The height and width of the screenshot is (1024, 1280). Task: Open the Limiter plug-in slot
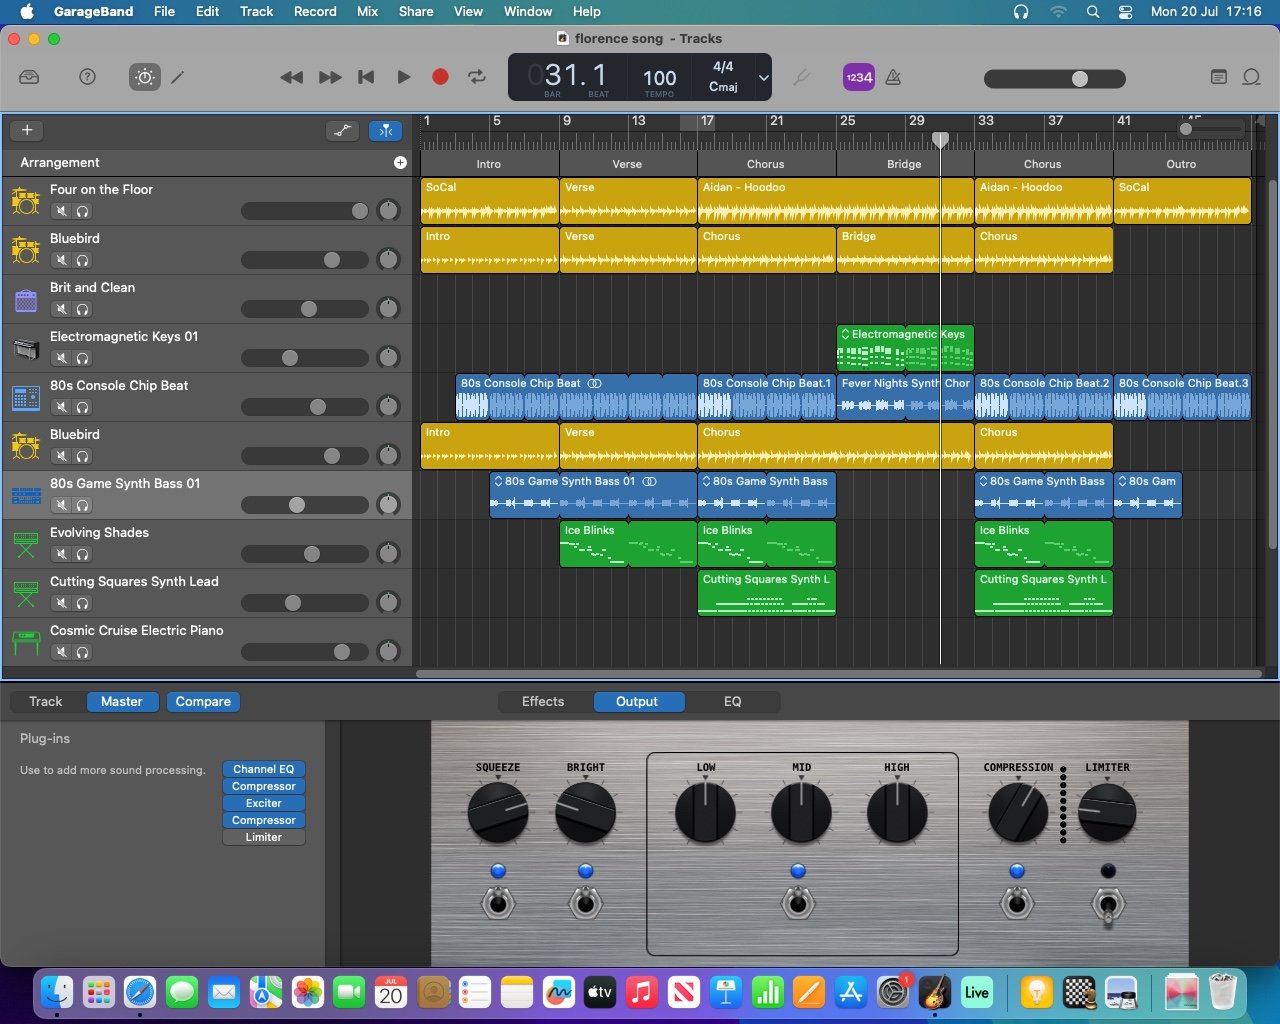[x=264, y=837]
